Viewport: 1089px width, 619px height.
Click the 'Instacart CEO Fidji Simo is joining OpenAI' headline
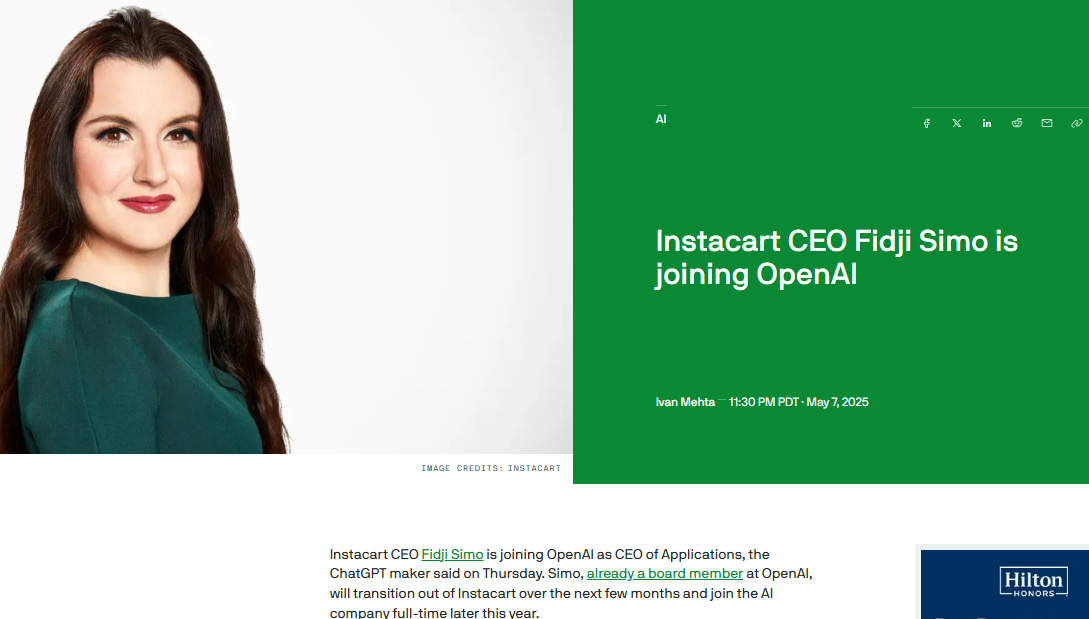click(x=837, y=257)
